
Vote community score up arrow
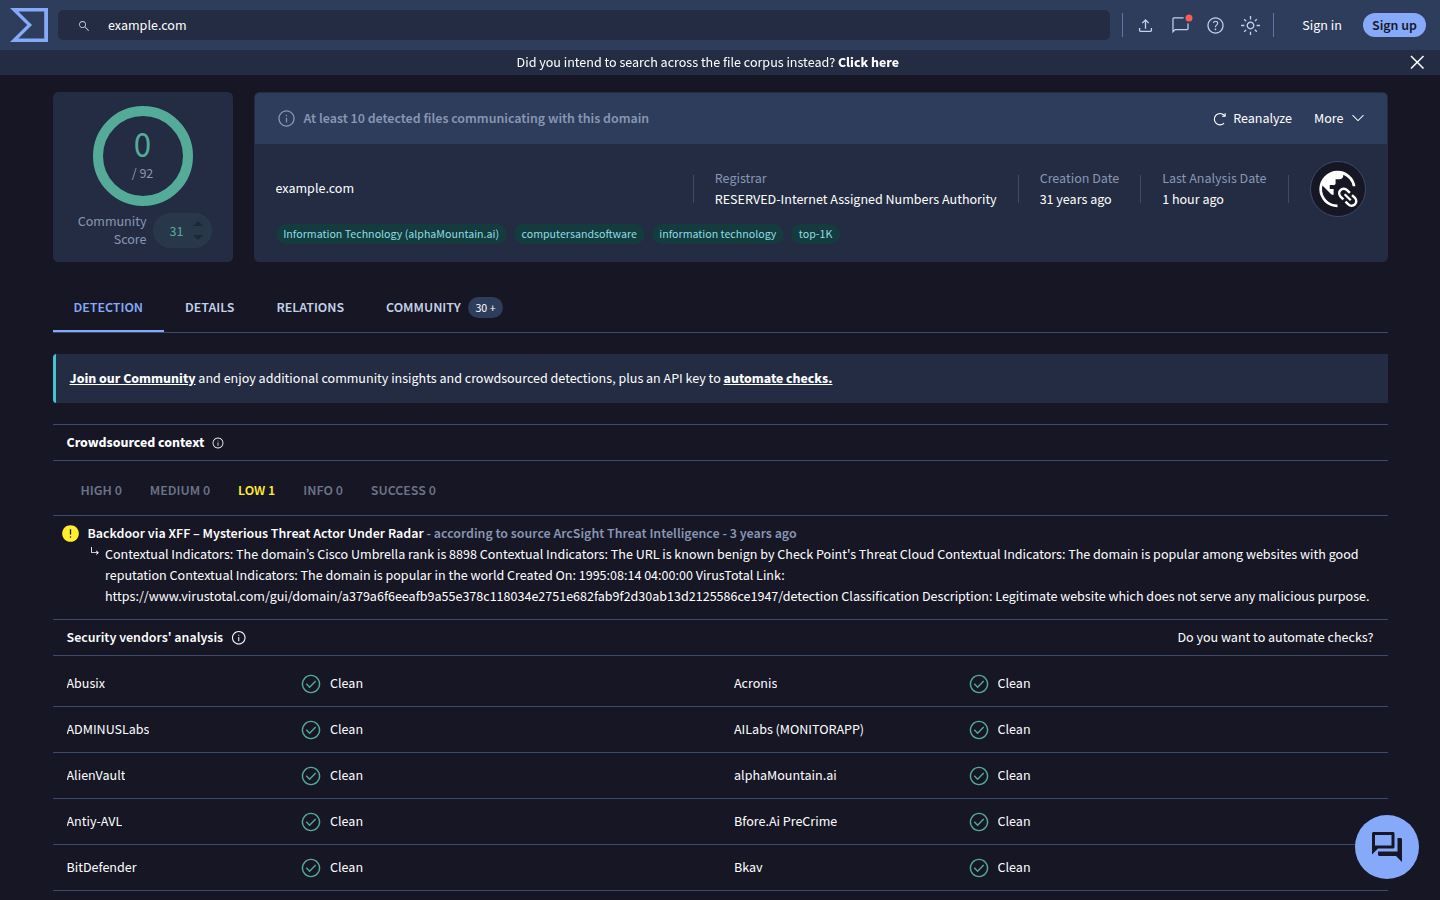click(198, 224)
